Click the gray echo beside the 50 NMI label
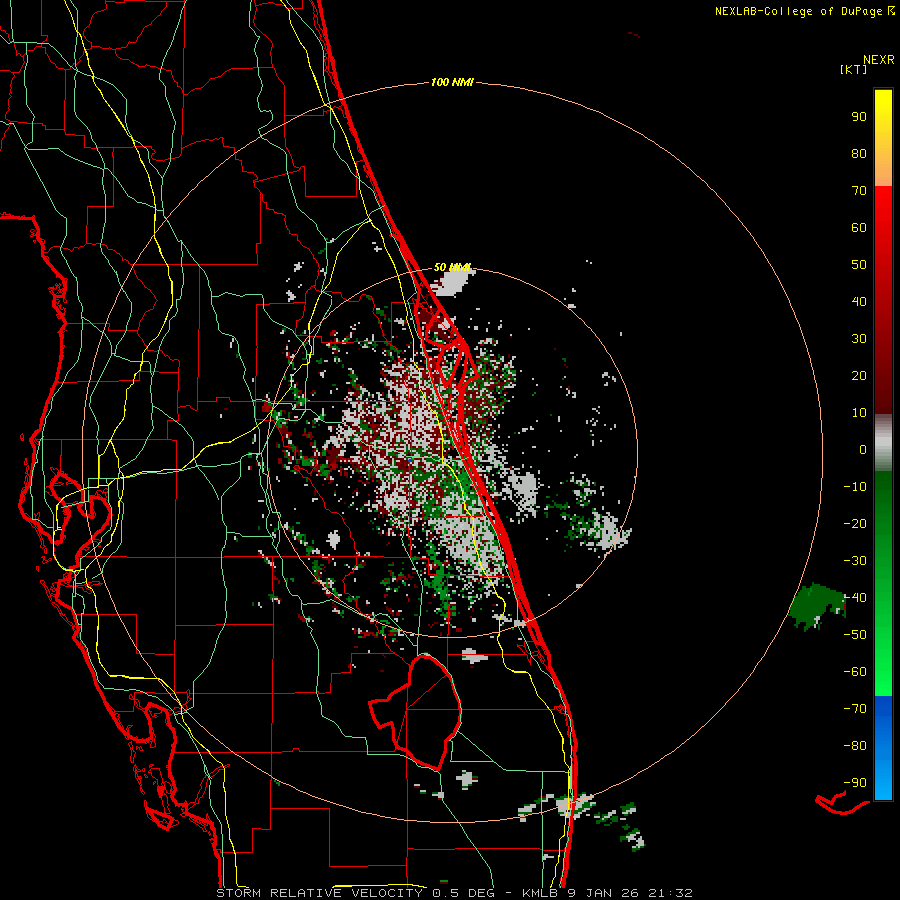 tap(451, 282)
